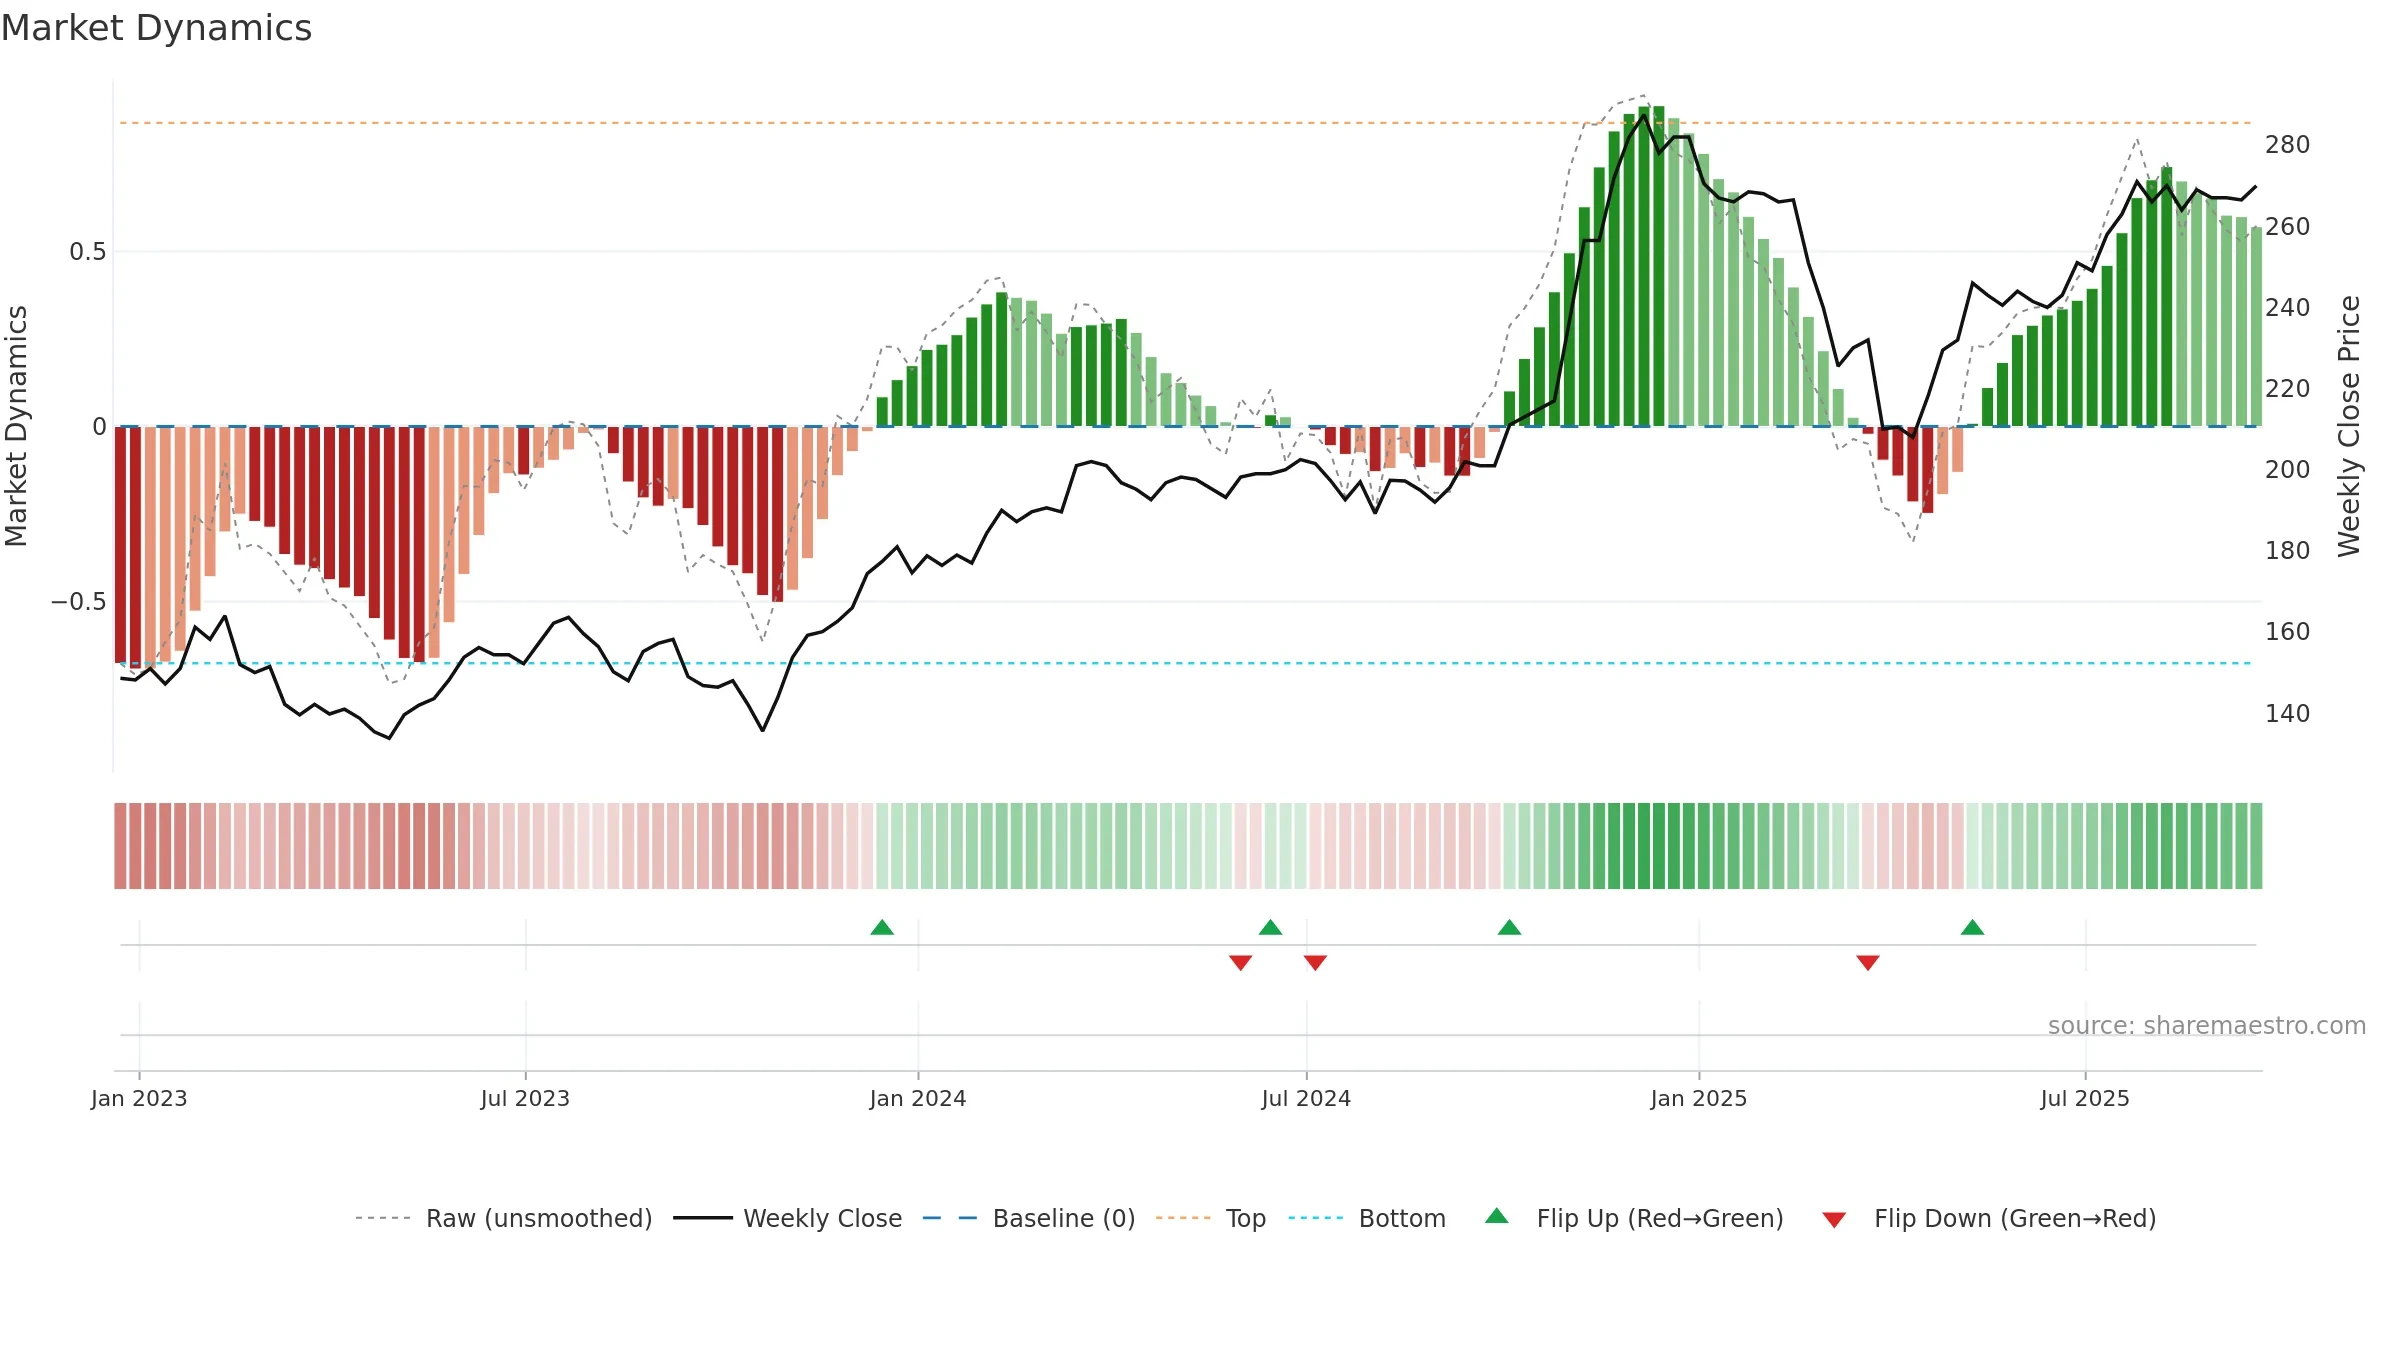
Task: Click the flip-up marker just before Jul 2024
Action: pos(1270,927)
